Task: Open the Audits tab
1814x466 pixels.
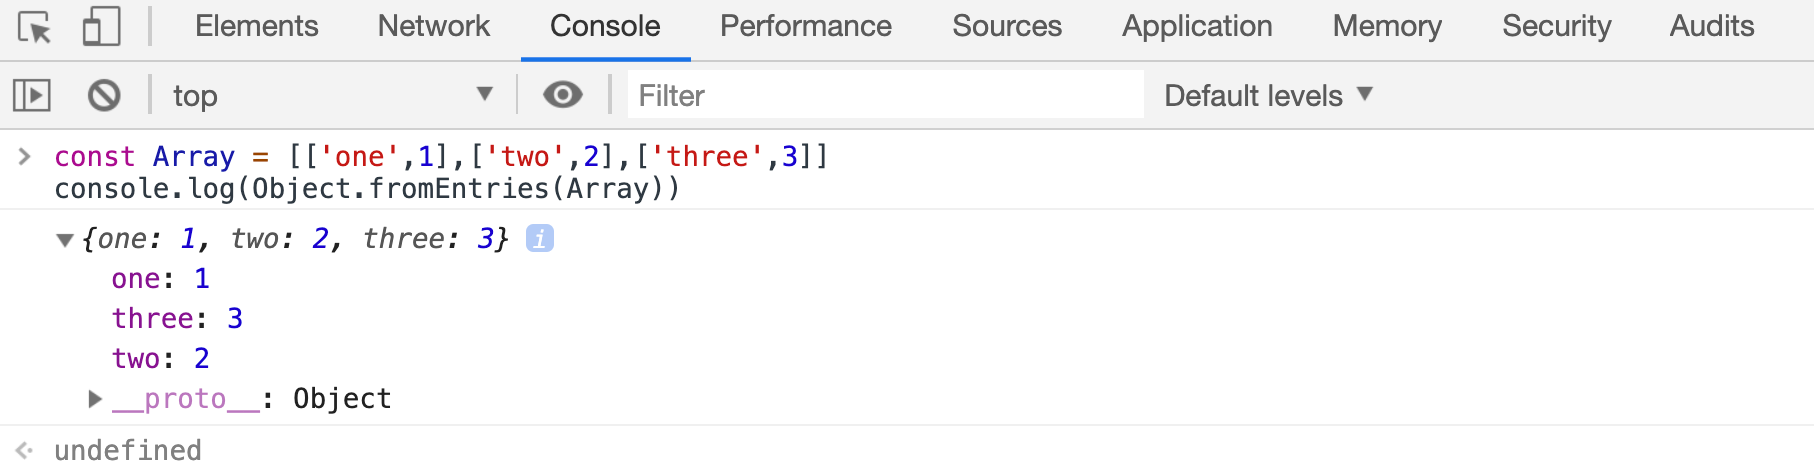Action: coord(1712,26)
